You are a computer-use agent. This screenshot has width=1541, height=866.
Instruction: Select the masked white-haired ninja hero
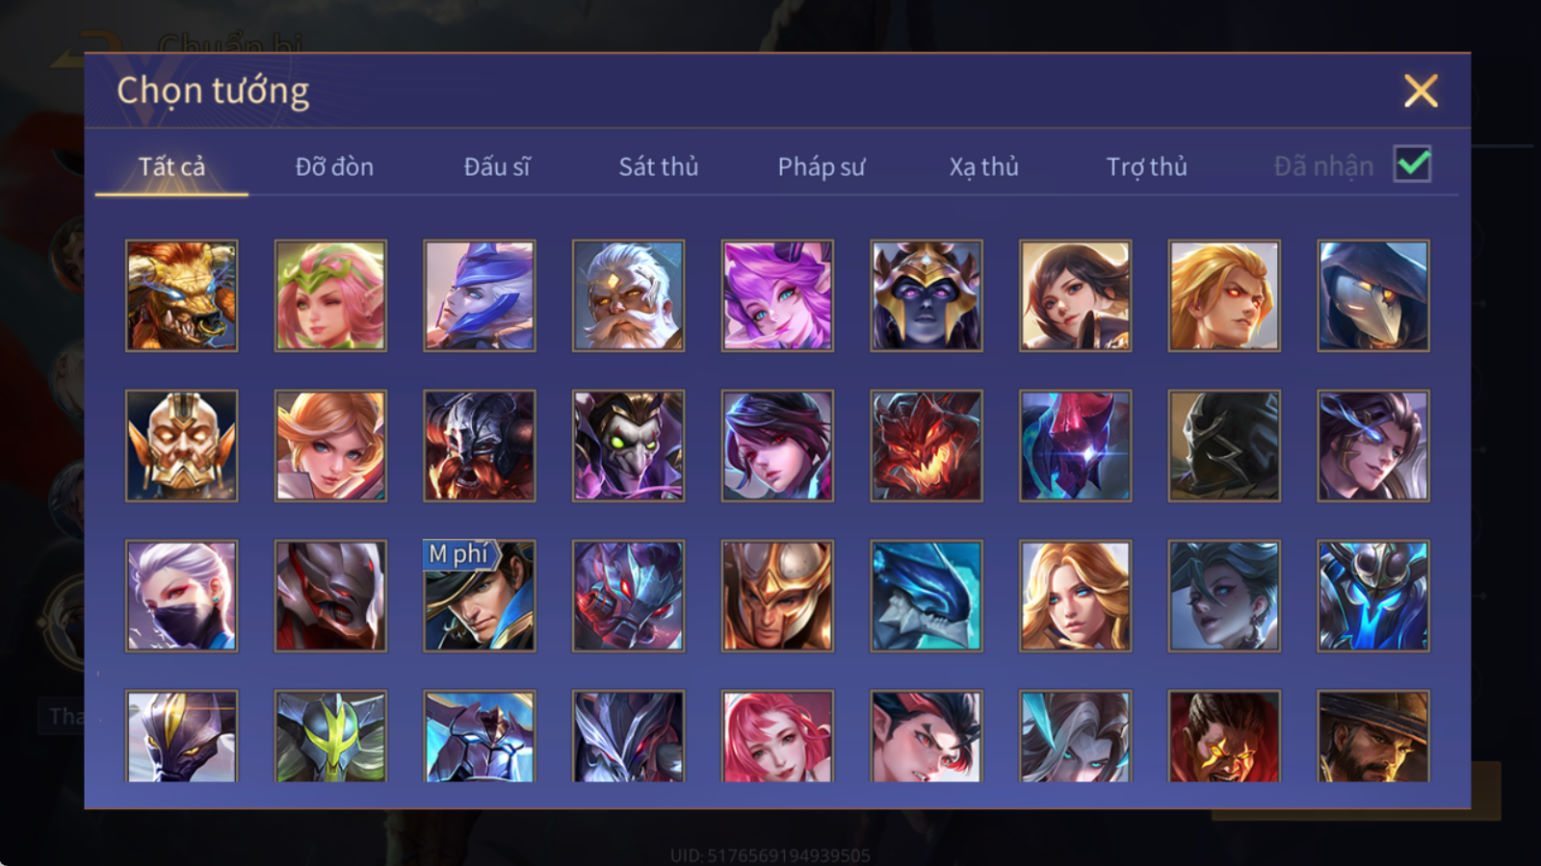click(x=181, y=596)
